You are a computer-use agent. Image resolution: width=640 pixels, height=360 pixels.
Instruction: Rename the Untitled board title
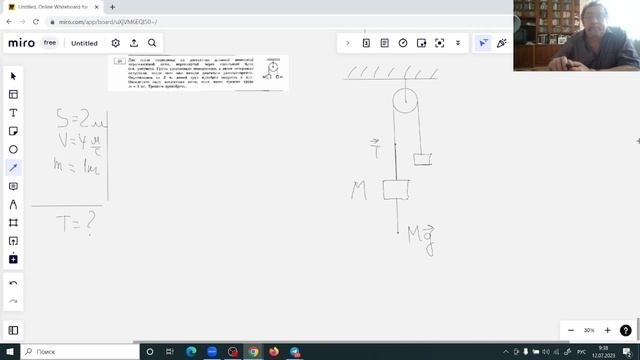(x=84, y=43)
